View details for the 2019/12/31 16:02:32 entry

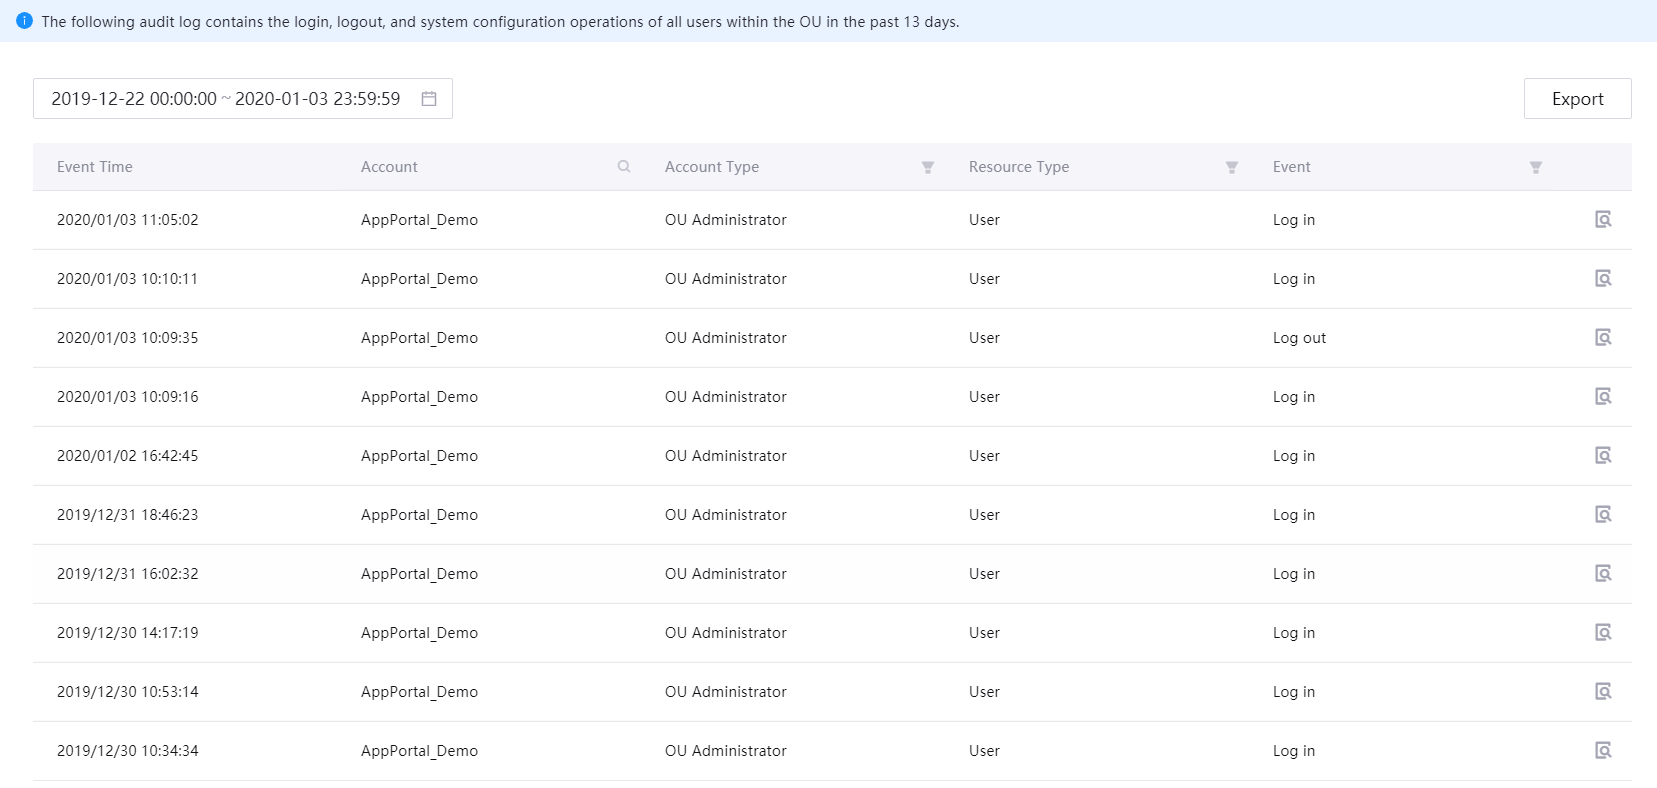click(1602, 574)
